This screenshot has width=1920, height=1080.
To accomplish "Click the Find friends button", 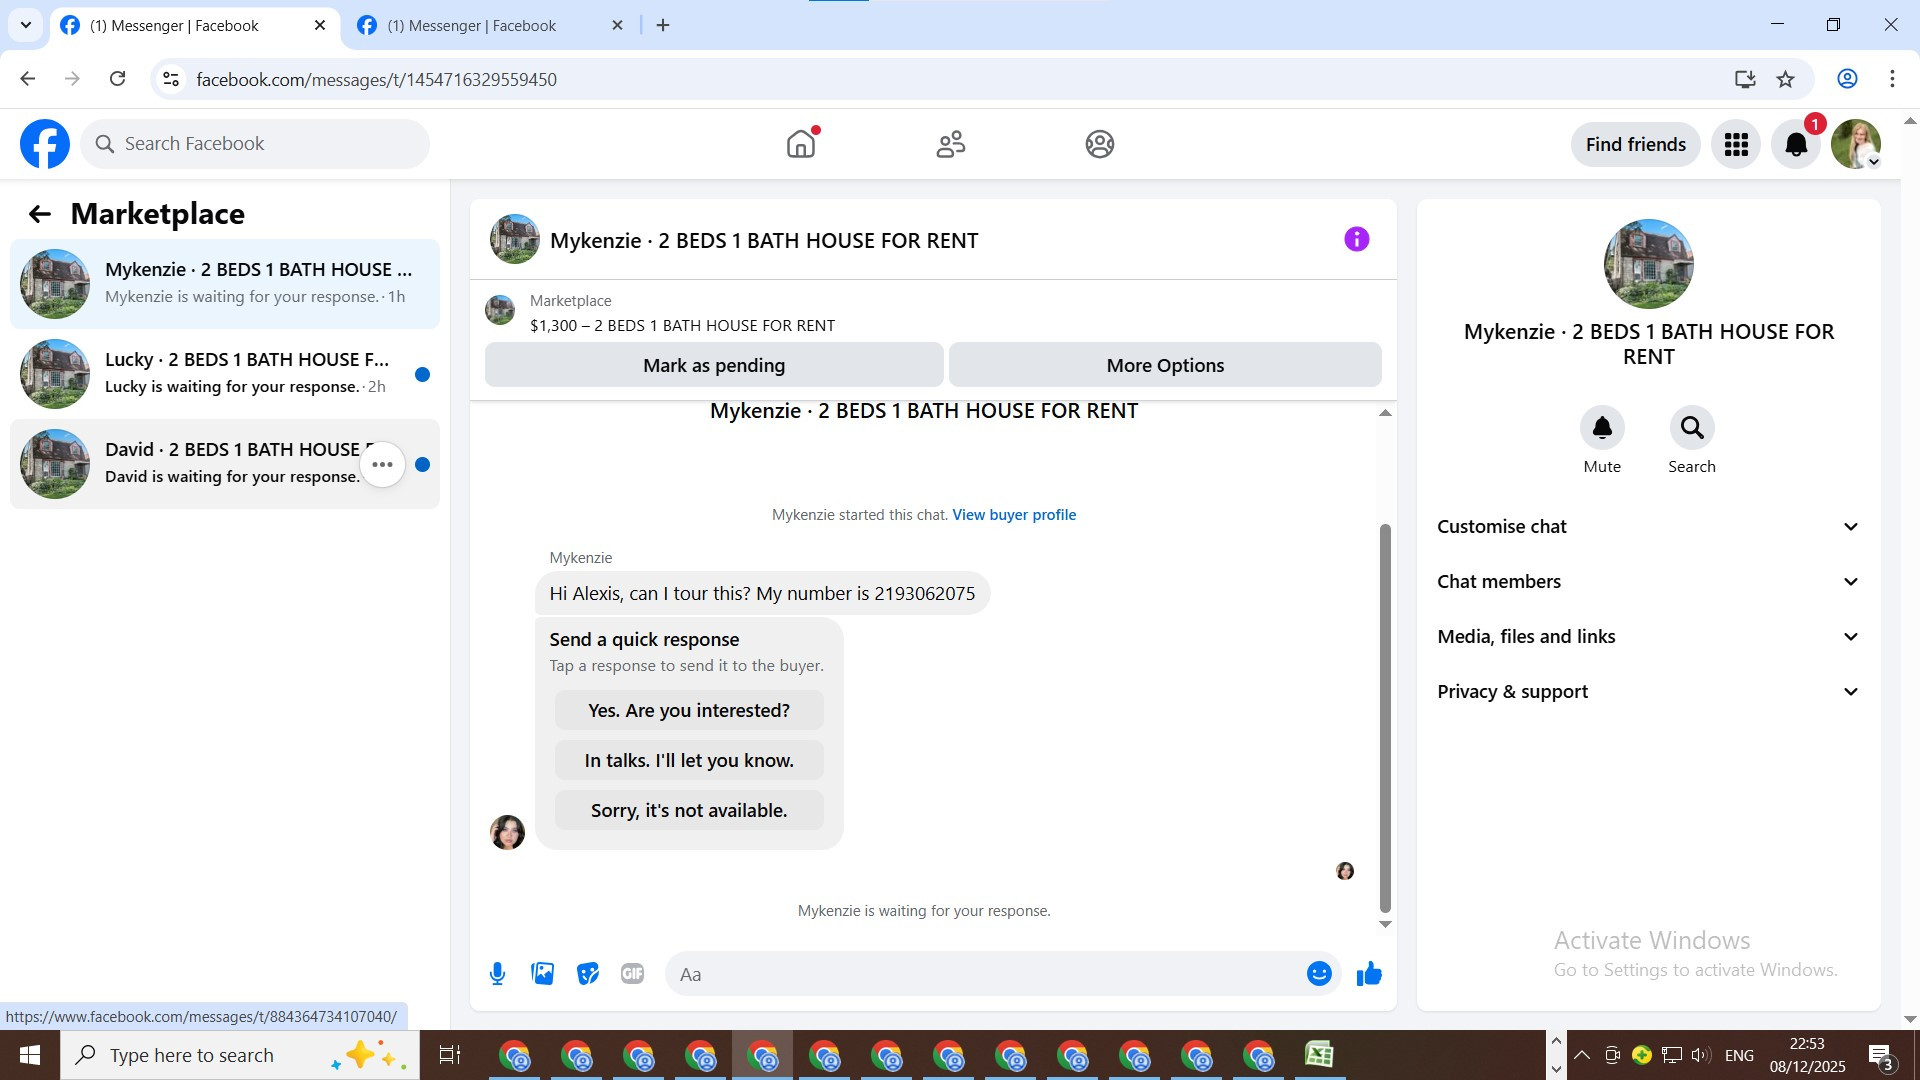I will click(x=1636, y=144).
